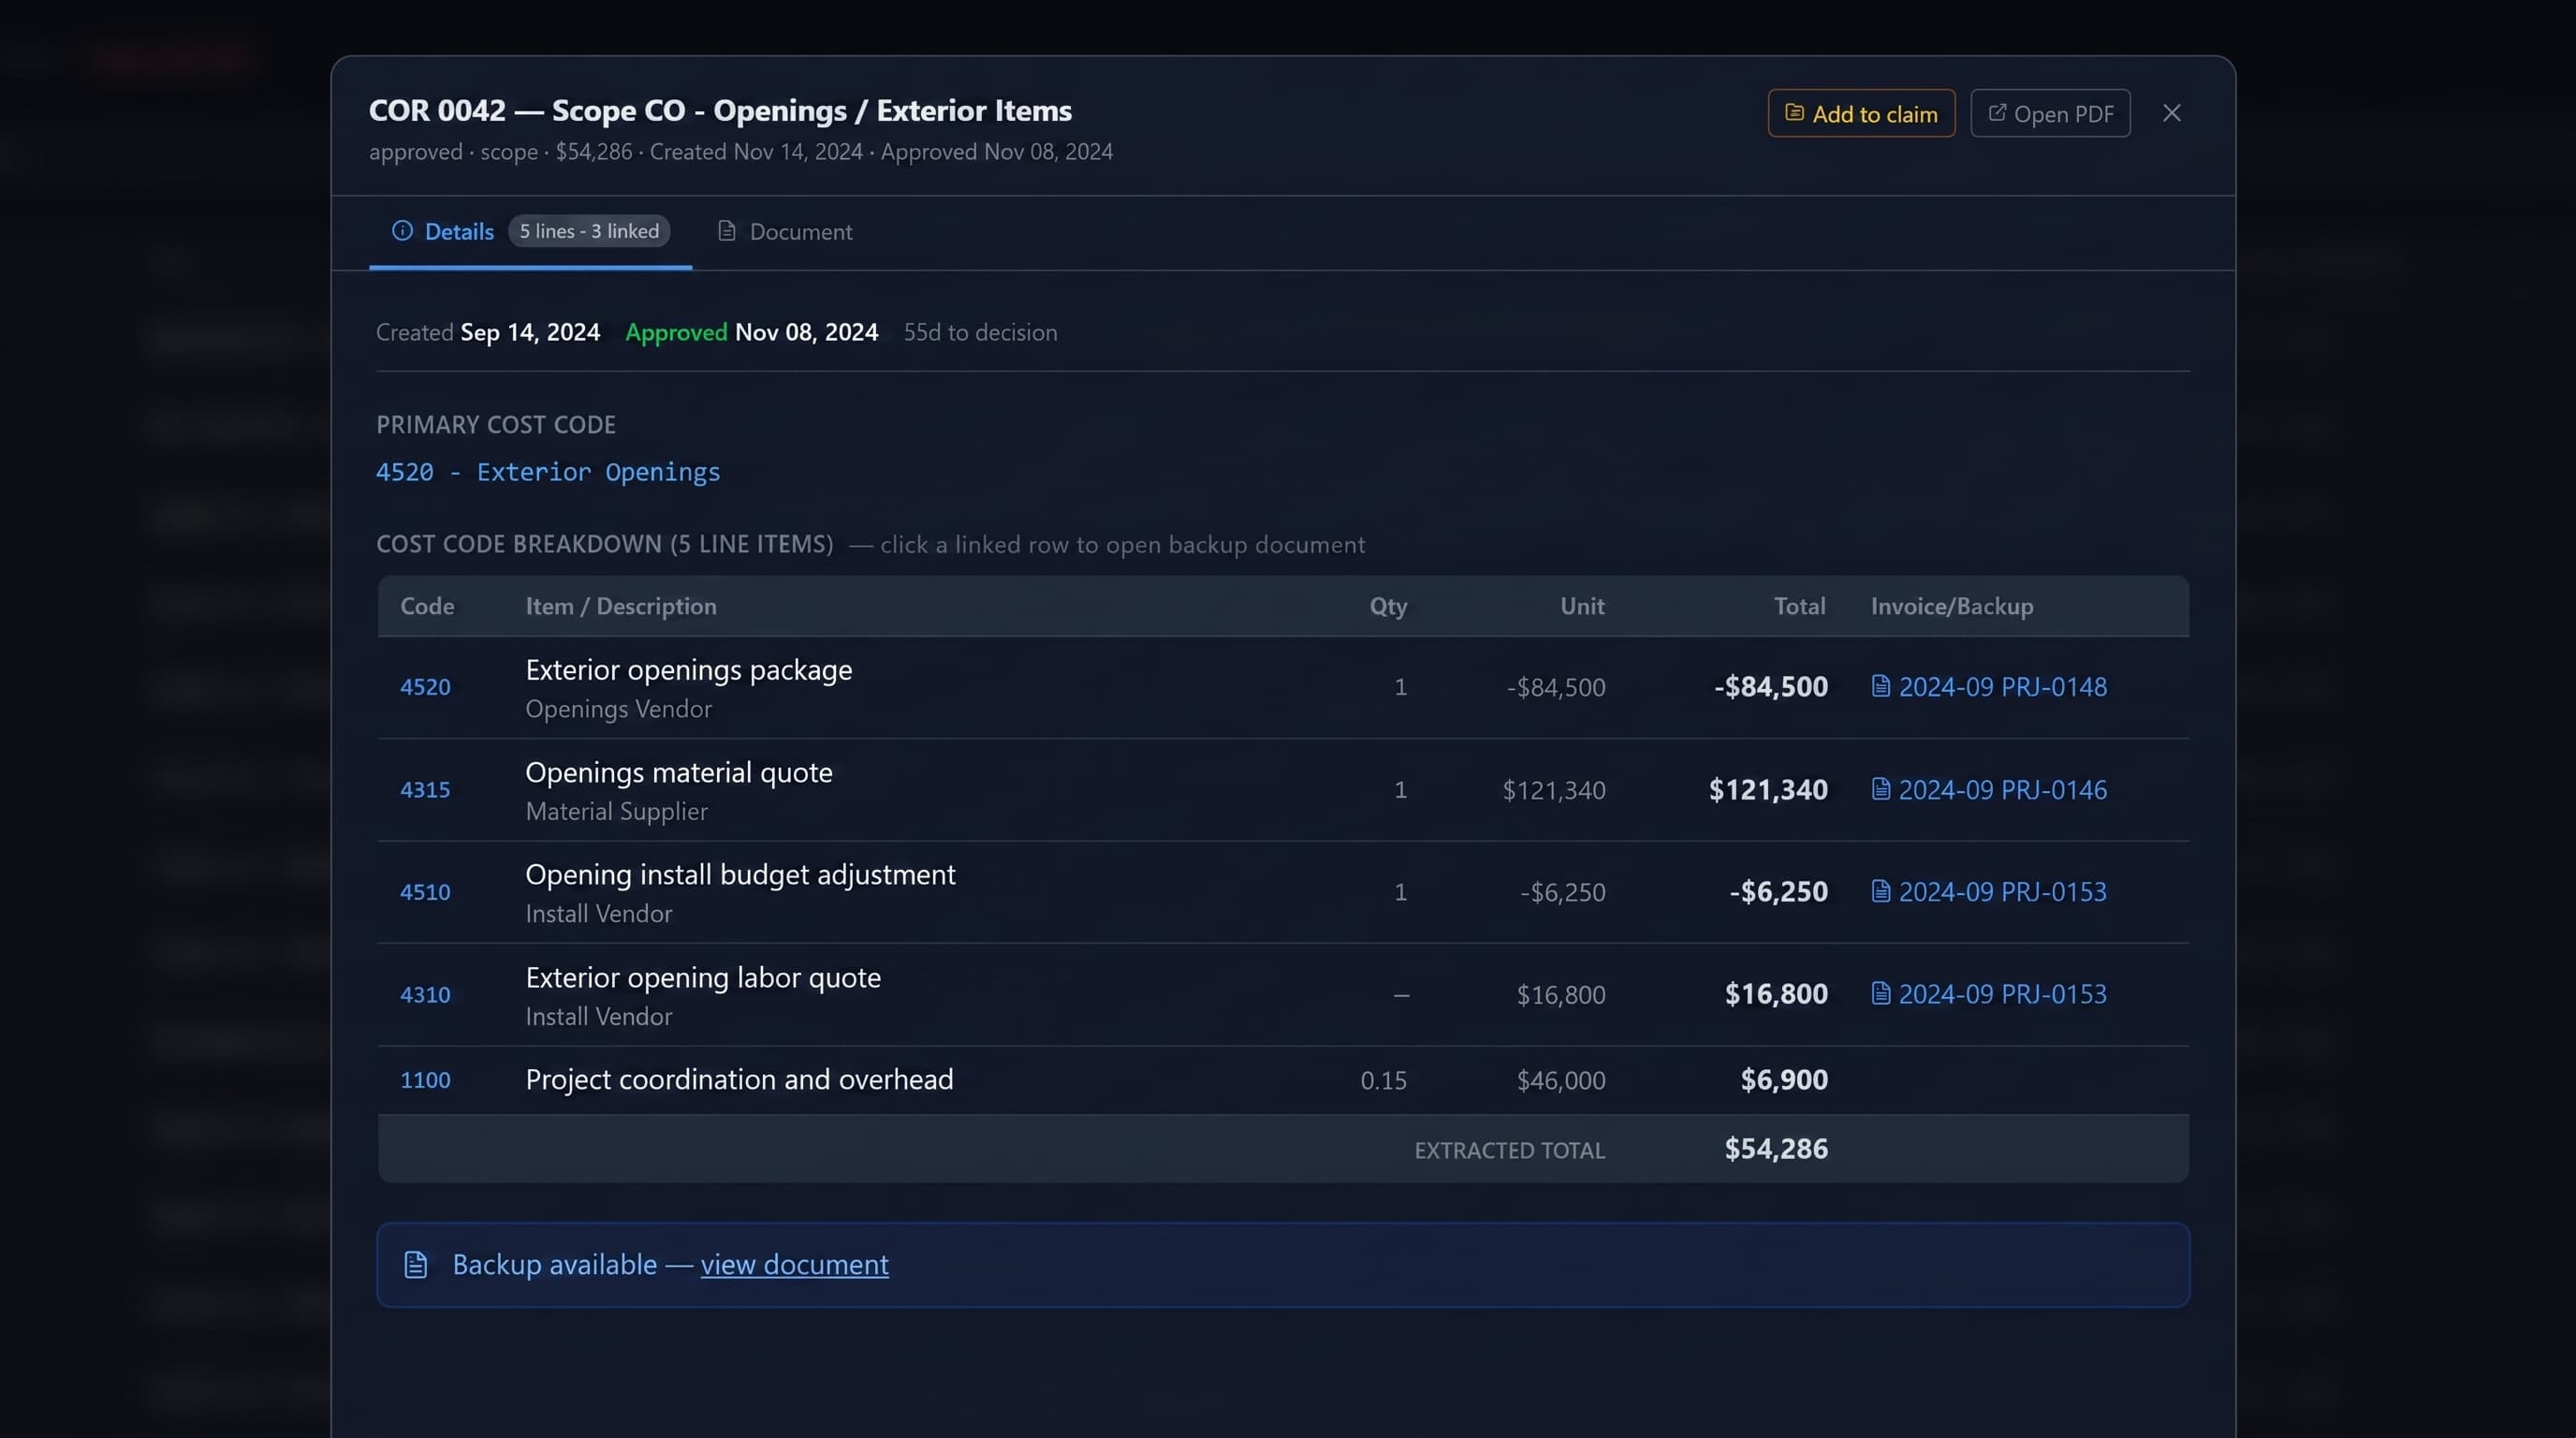Image resolution: width=2576 pixels, height=1438 pixels.
Task: Click the Invoice/Backup column header
Action: (x=1952, y=606)
